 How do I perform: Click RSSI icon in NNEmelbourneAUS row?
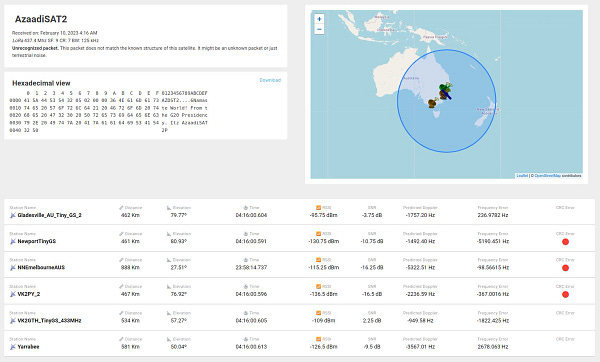(318, 259)
